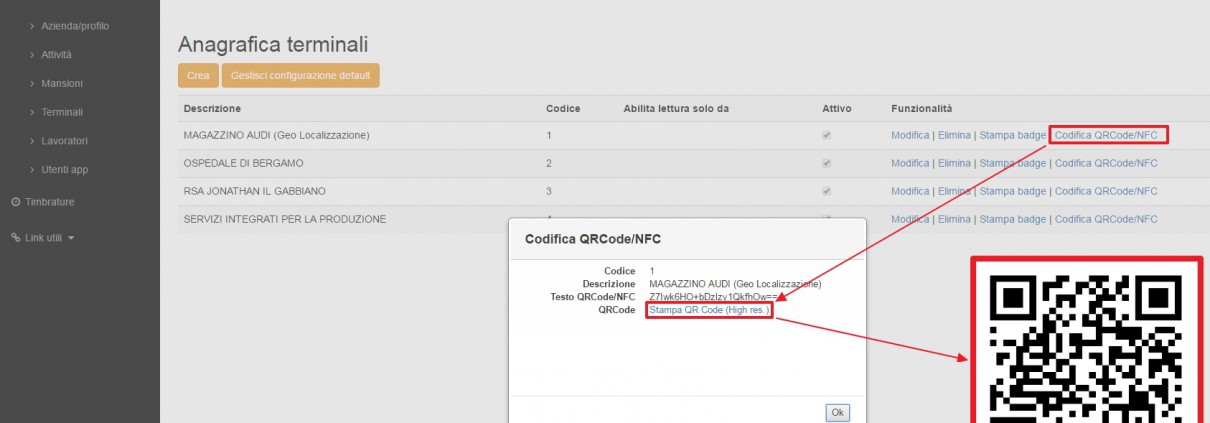1210x423 pixels.
Task: Toggle Attivo checkbox for MAGAZZINO AUDI
Action: pyautogui.click(x=827, y=135)
